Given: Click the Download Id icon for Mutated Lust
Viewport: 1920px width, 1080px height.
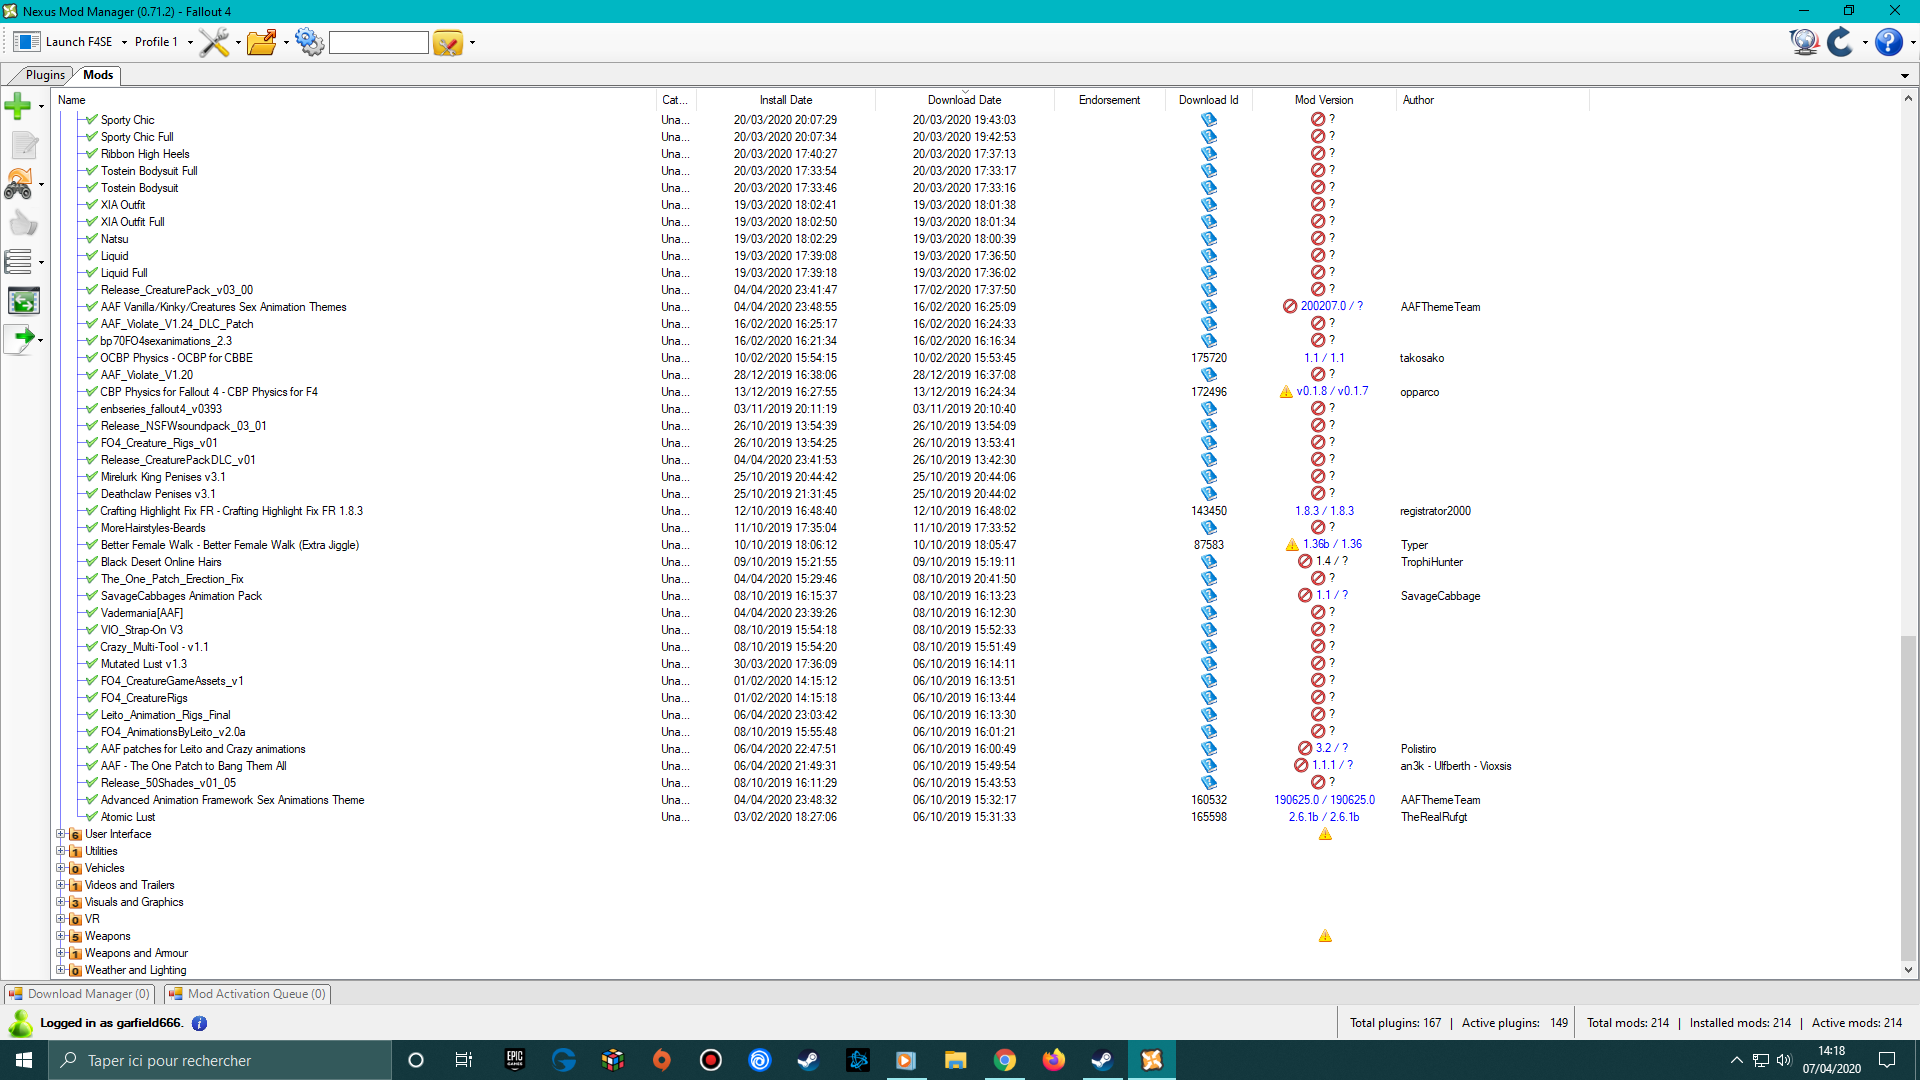Looking at the screenshot, I should click(1209, 664).
